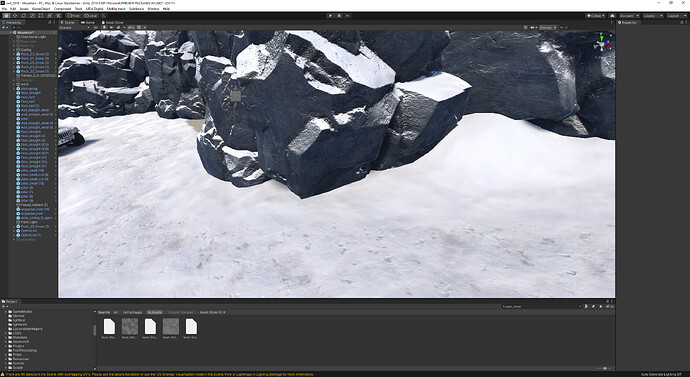Screen dimensions: 690x377
Task: Toggle Pivot handle position button
Action: coord(74,16)
